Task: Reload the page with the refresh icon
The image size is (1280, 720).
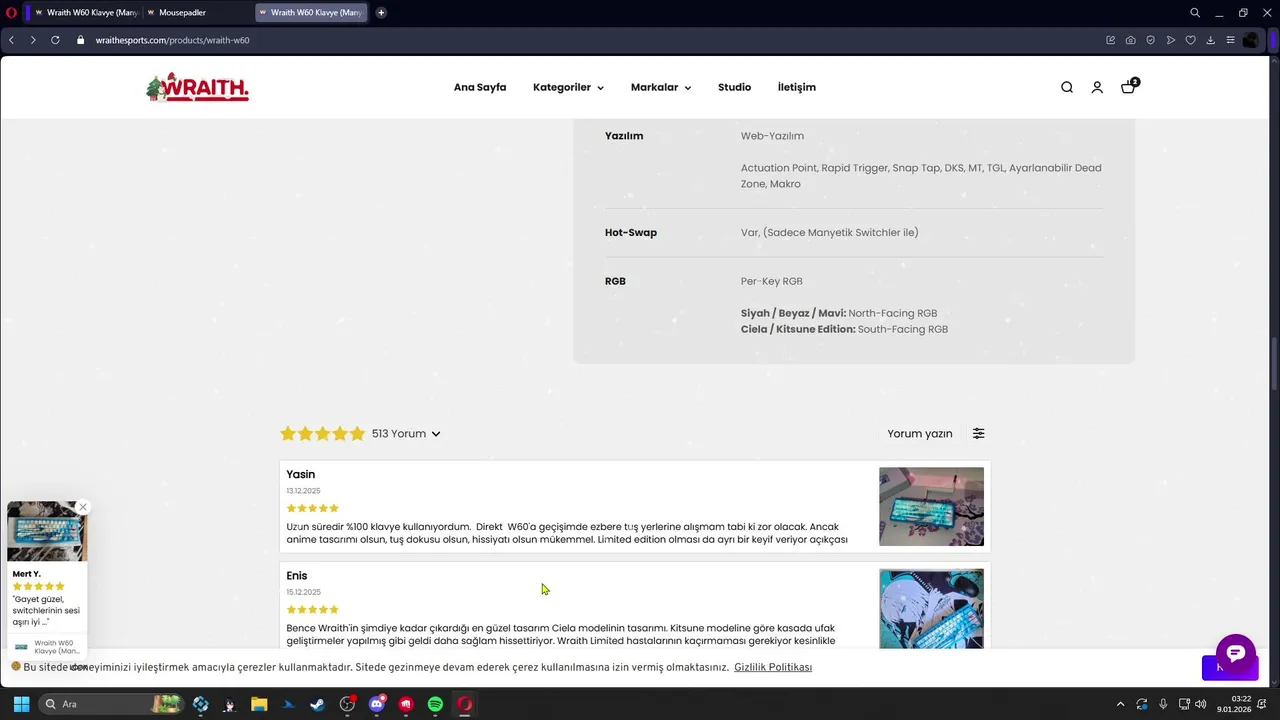Action: coord(55,40)
